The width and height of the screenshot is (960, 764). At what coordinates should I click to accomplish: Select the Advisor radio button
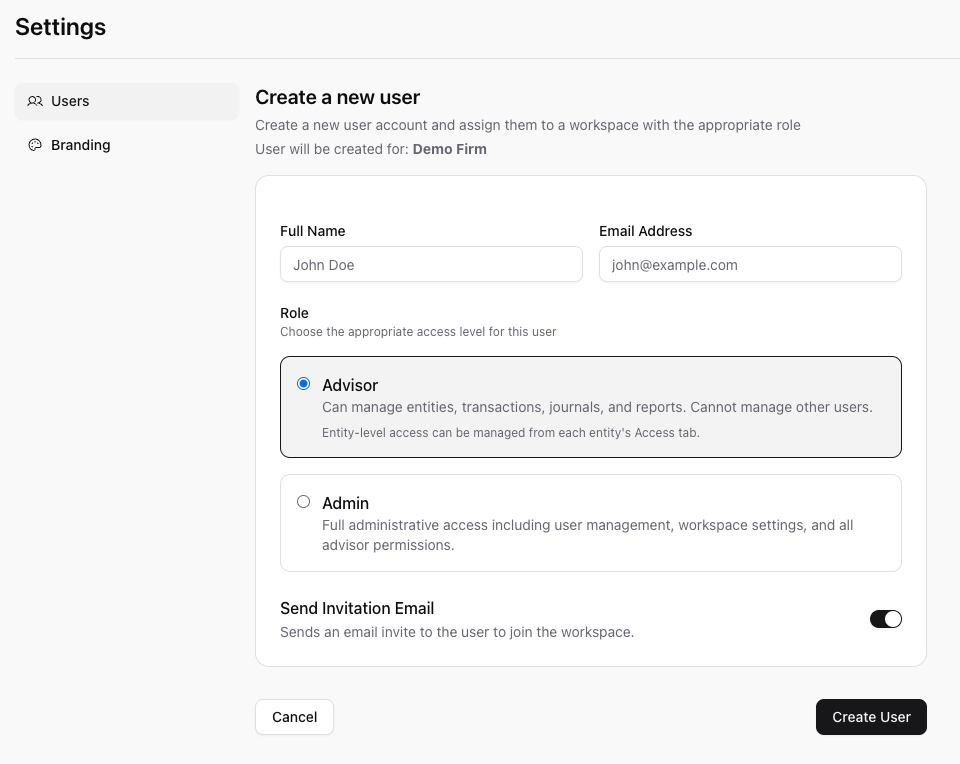click(304, 383)
